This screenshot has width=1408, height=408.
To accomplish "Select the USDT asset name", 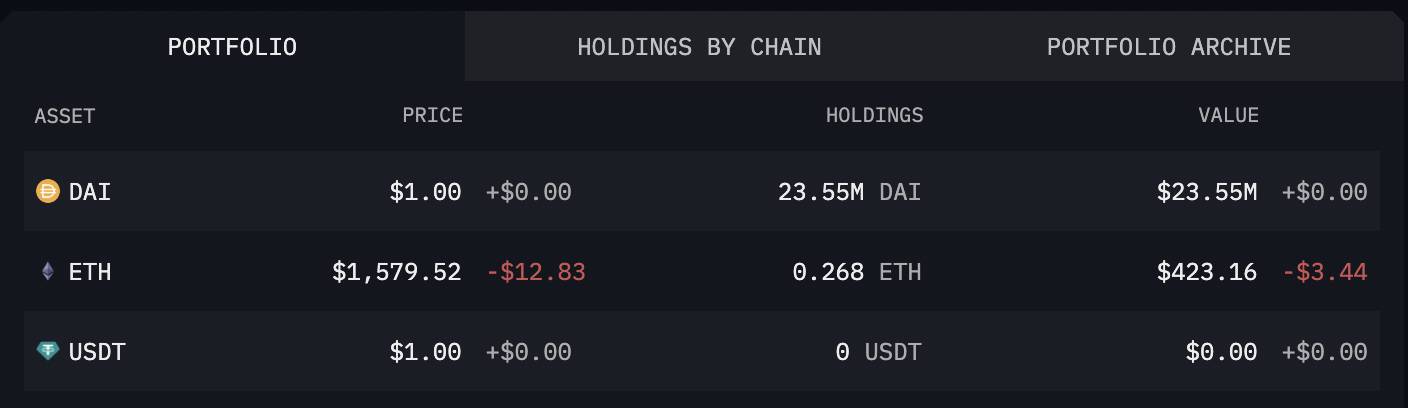I will pos(97,351).
